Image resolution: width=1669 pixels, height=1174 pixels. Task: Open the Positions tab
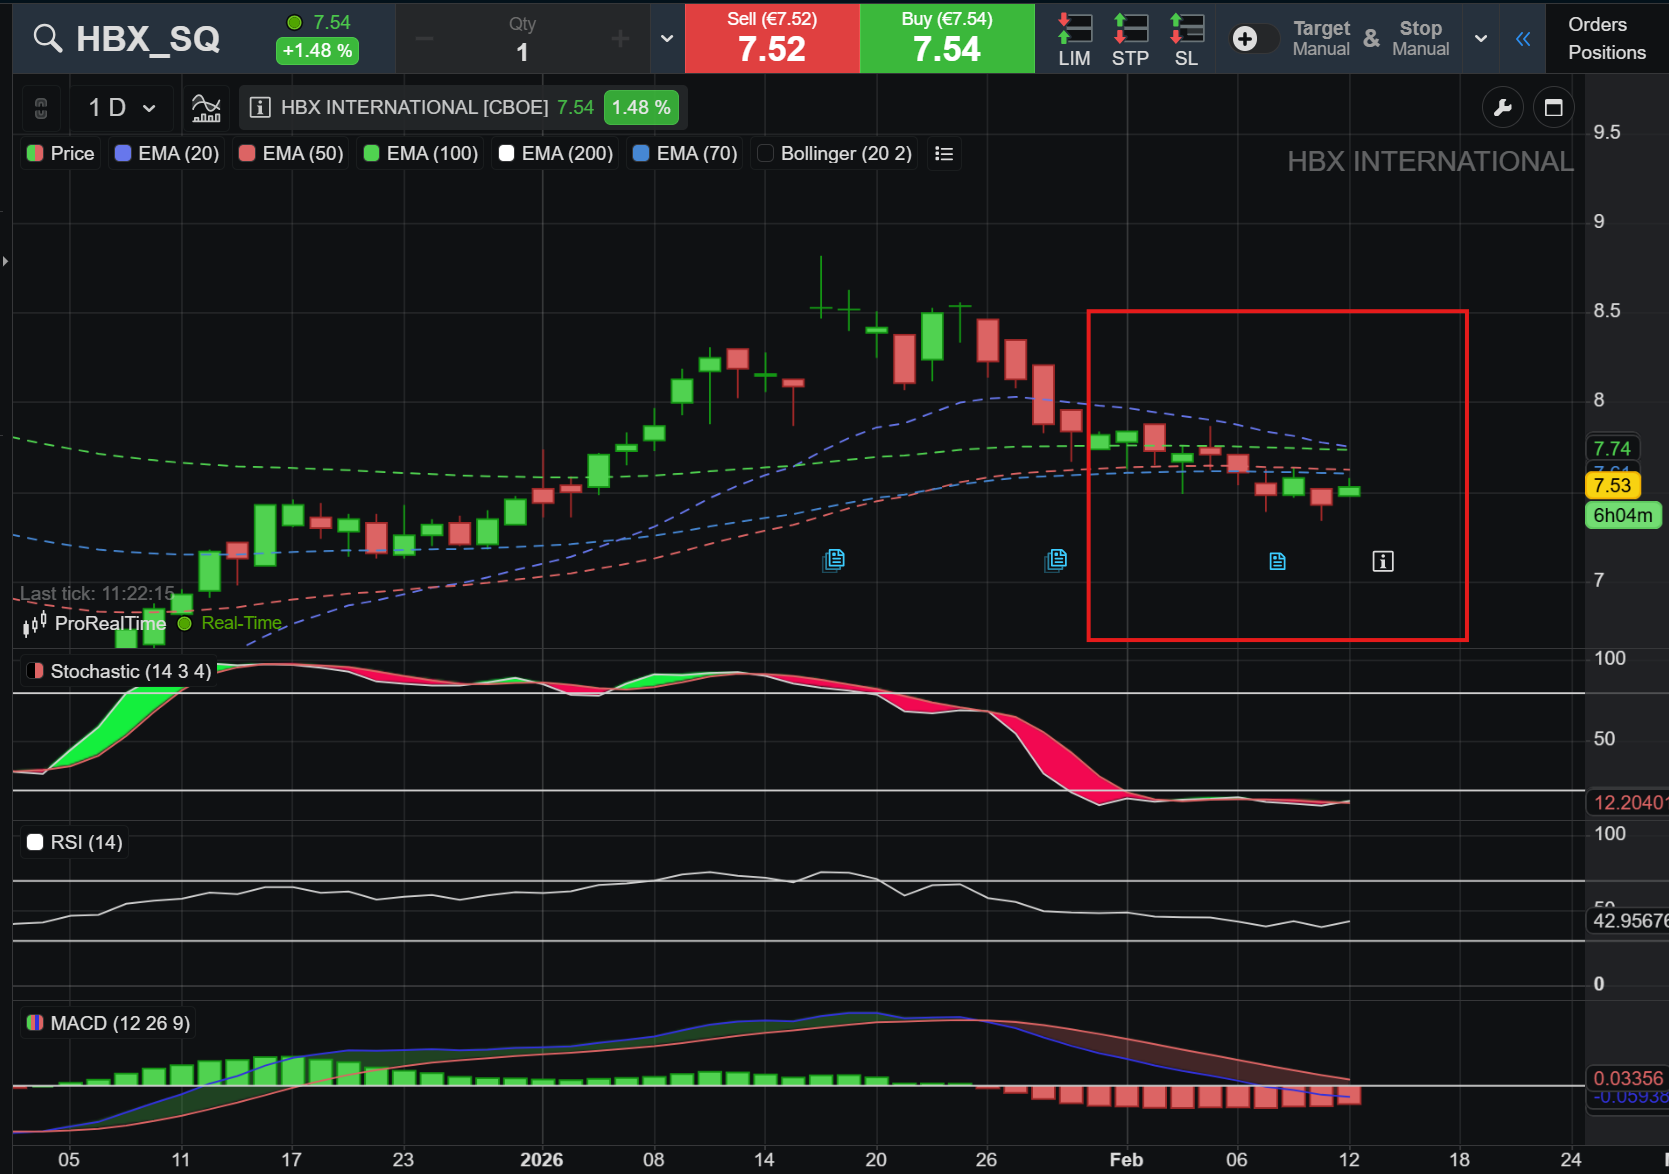[x=1606, y=52]
